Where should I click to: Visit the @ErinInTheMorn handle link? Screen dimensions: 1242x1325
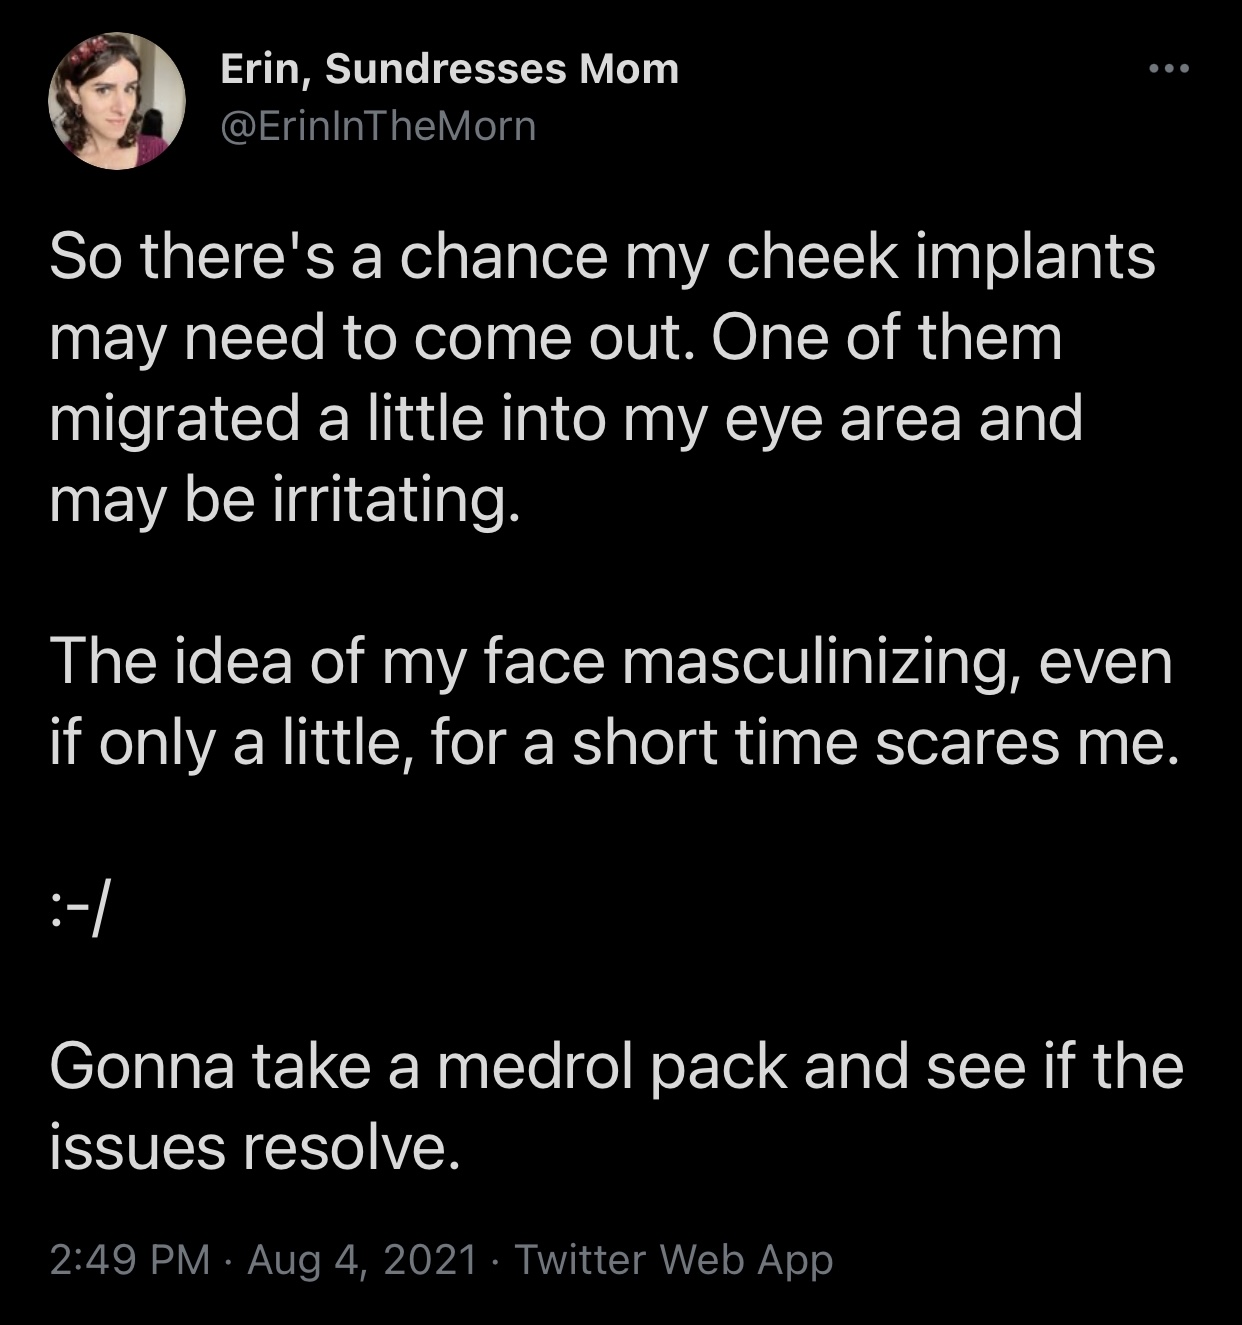378,126
